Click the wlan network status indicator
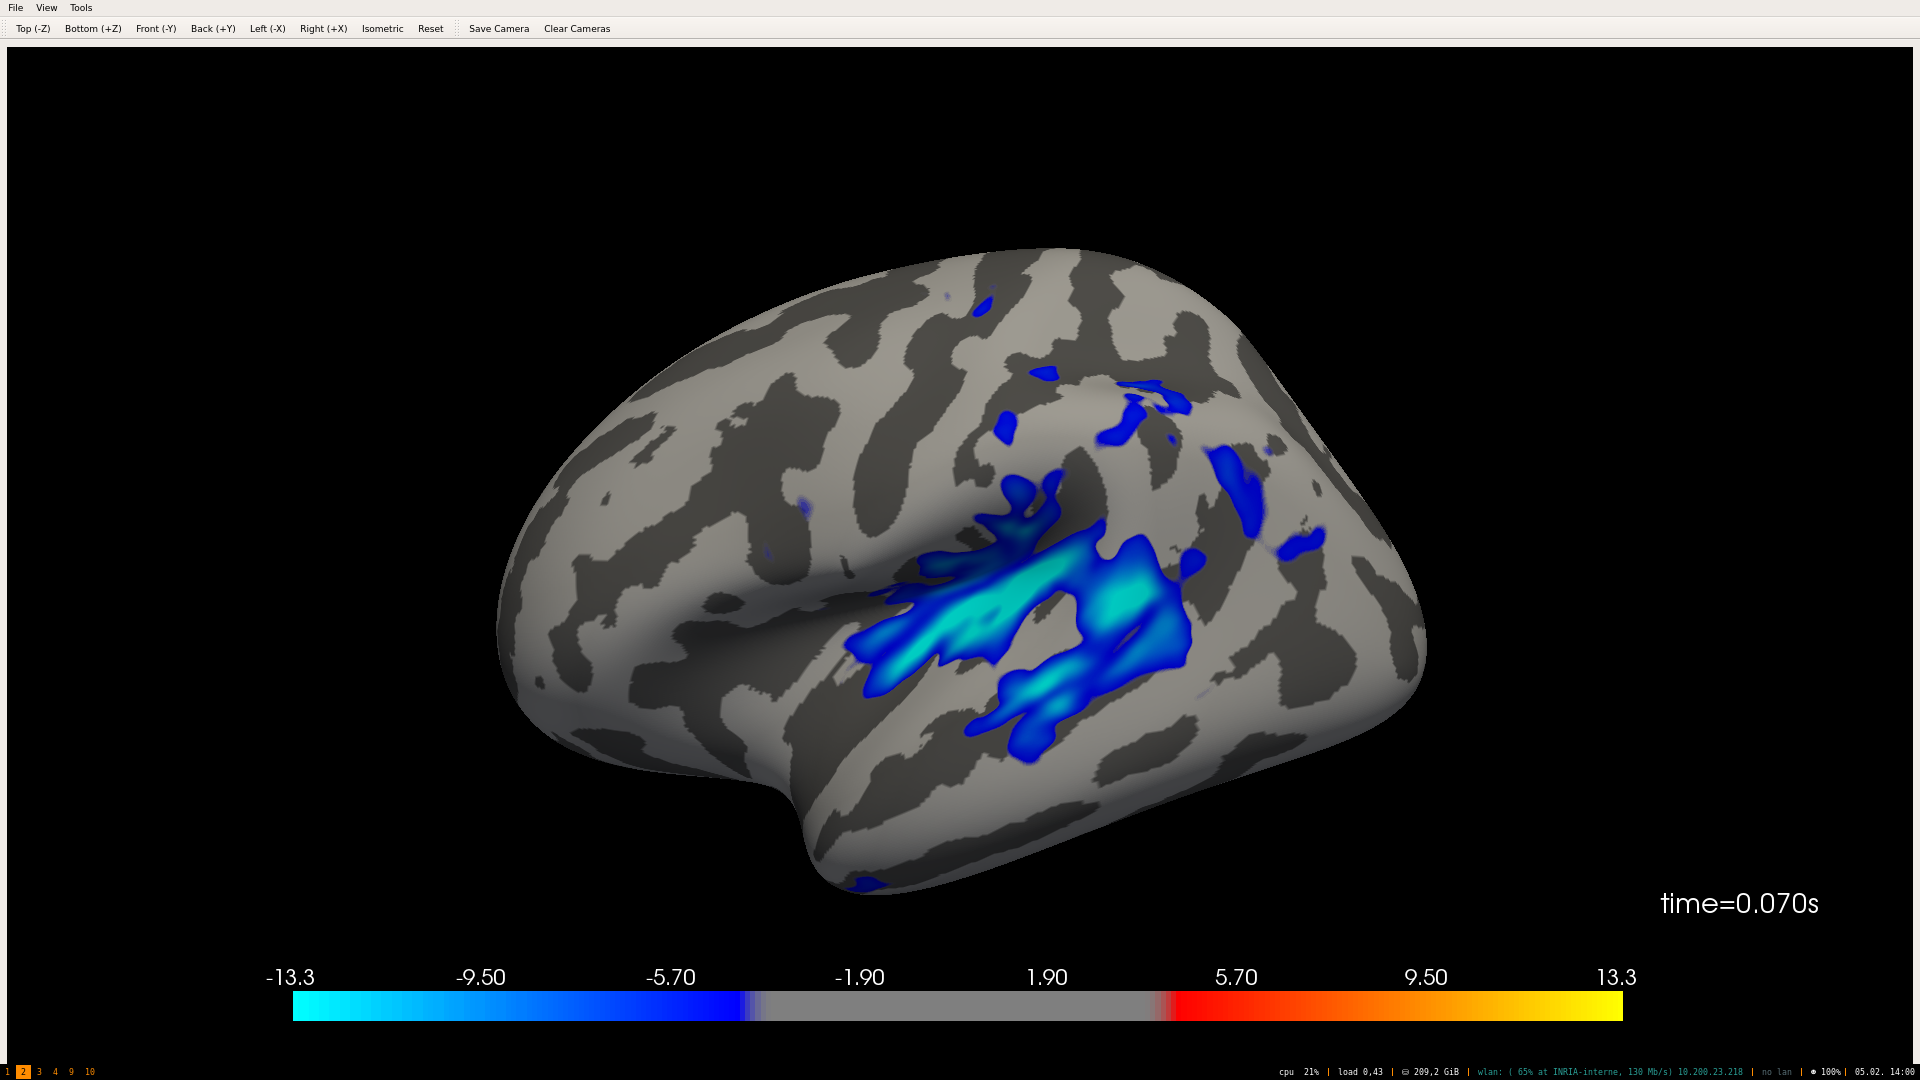The height and width of the screenshot is (1080, 1920). (1609, 1072)
